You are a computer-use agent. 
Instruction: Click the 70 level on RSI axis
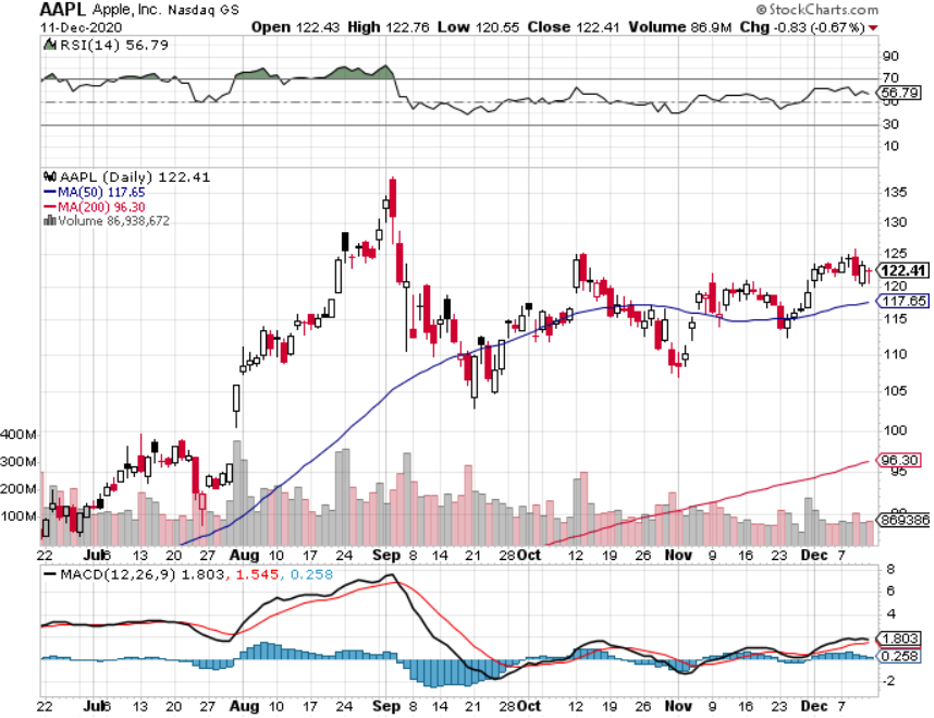click(x=891, y=78)
